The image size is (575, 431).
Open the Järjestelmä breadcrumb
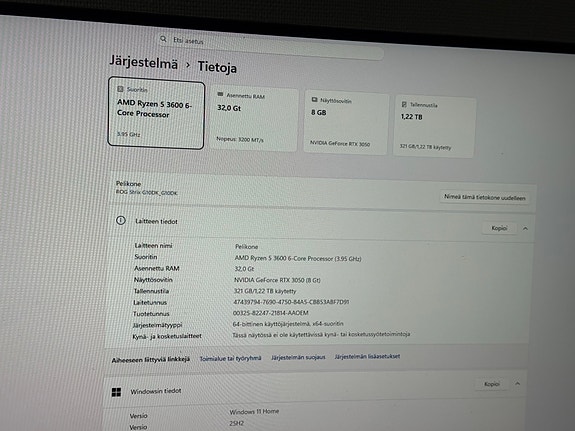point(144,62)
